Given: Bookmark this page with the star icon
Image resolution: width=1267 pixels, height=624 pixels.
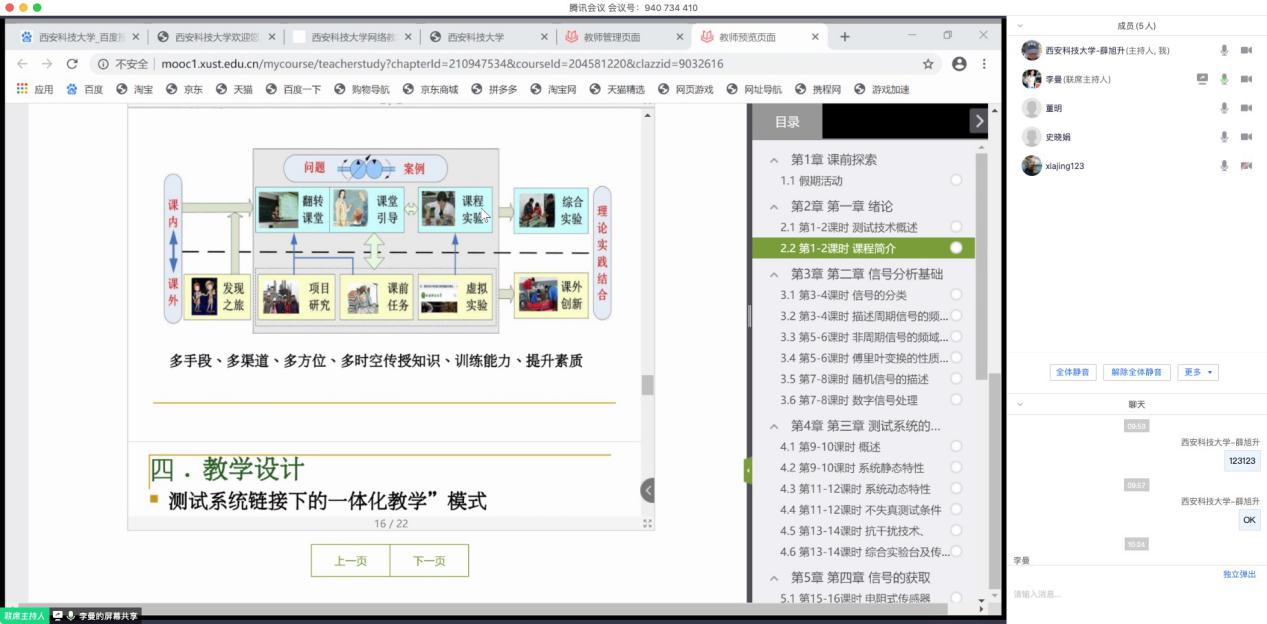Looking at the screenshot, I should pos(928,64).
